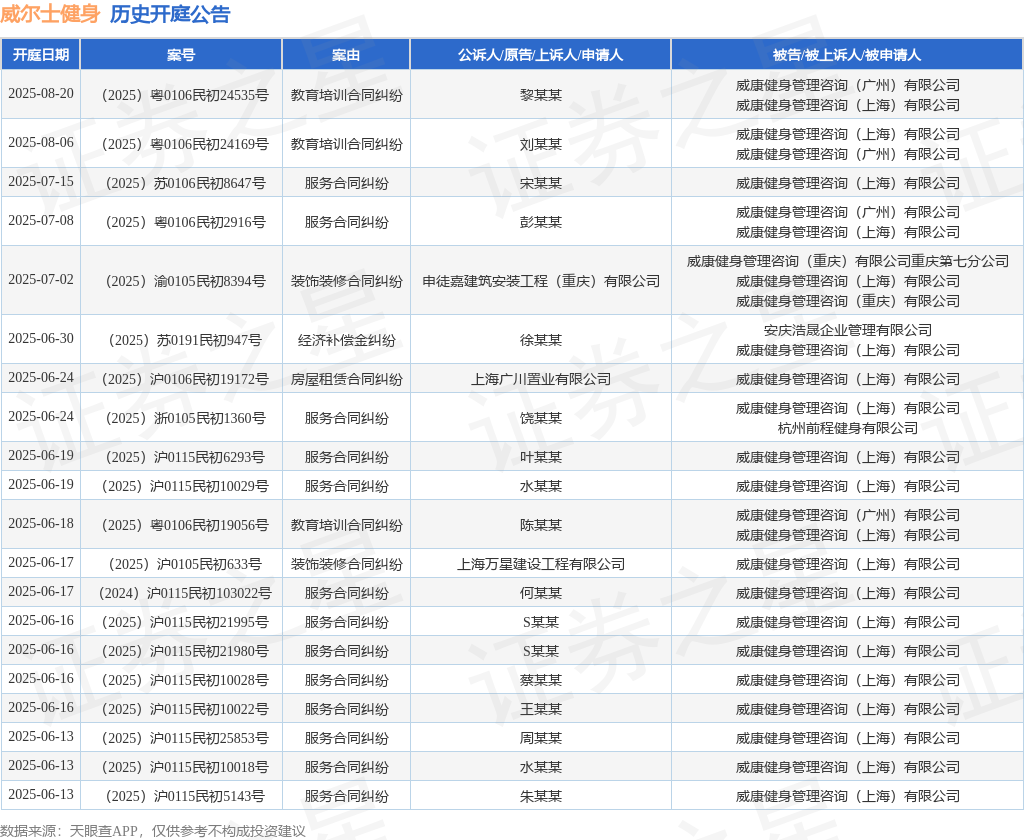Click case number 苏0191民初947号
Screen dimensions: 1024x840
[x=185, y=340]
